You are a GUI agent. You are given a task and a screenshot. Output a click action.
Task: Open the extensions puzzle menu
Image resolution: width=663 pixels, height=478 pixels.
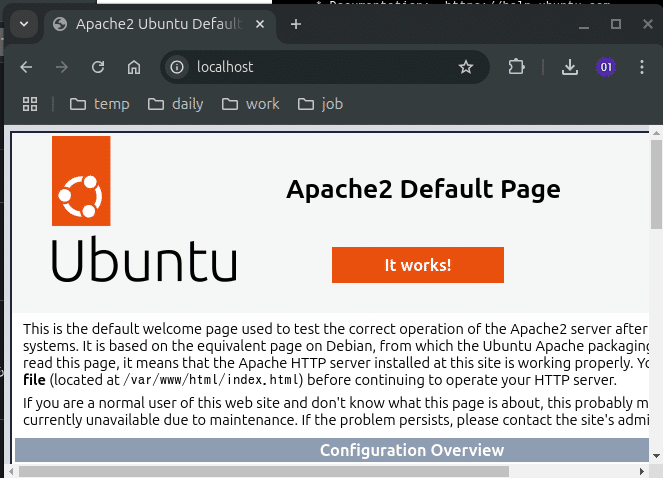click(x=516, y=67)
